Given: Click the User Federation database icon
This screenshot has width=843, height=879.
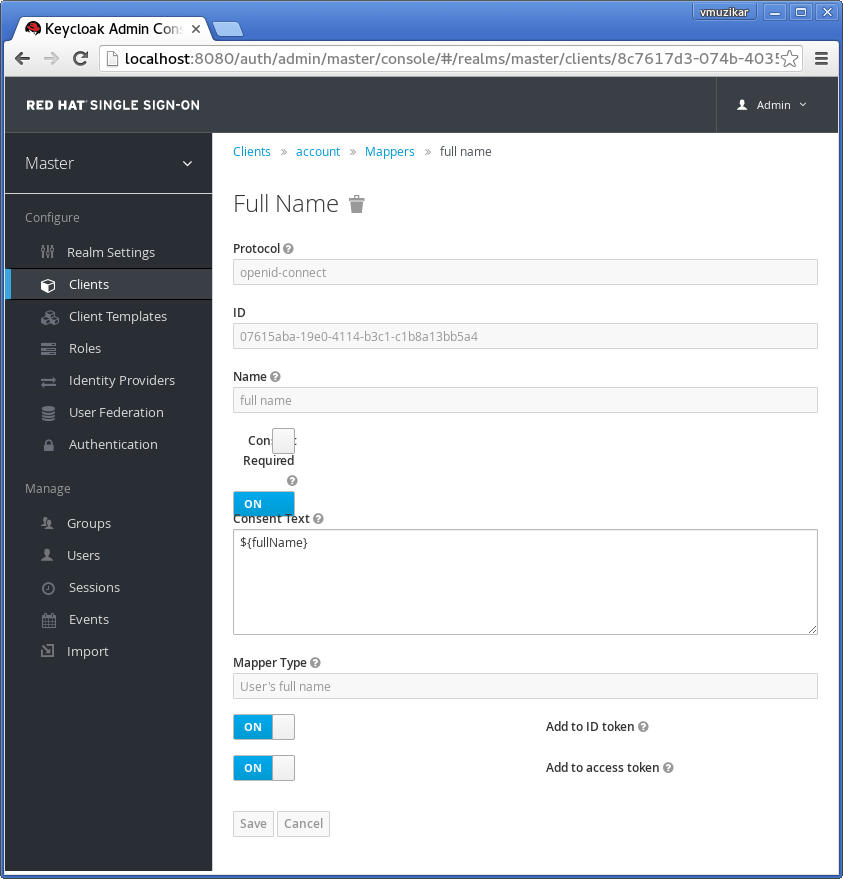Looking at the screenshot, I should point(48,414).
